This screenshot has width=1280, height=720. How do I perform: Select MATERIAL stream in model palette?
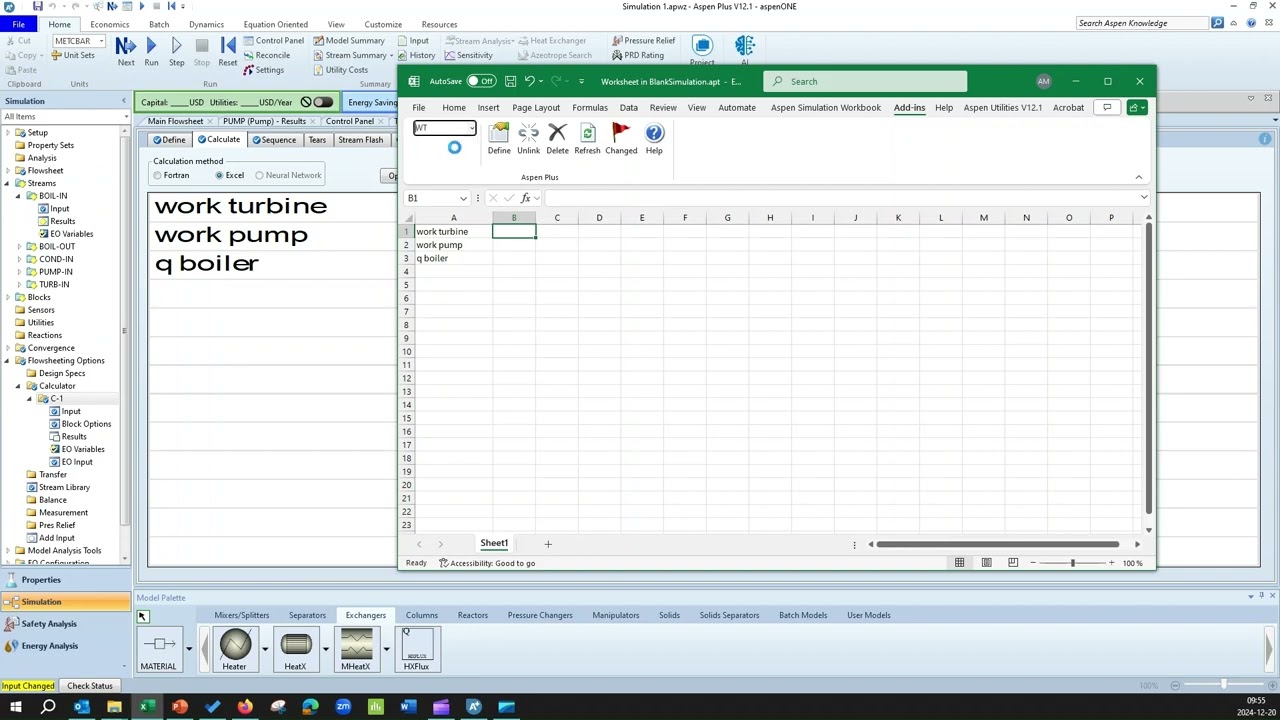(158, 649)
